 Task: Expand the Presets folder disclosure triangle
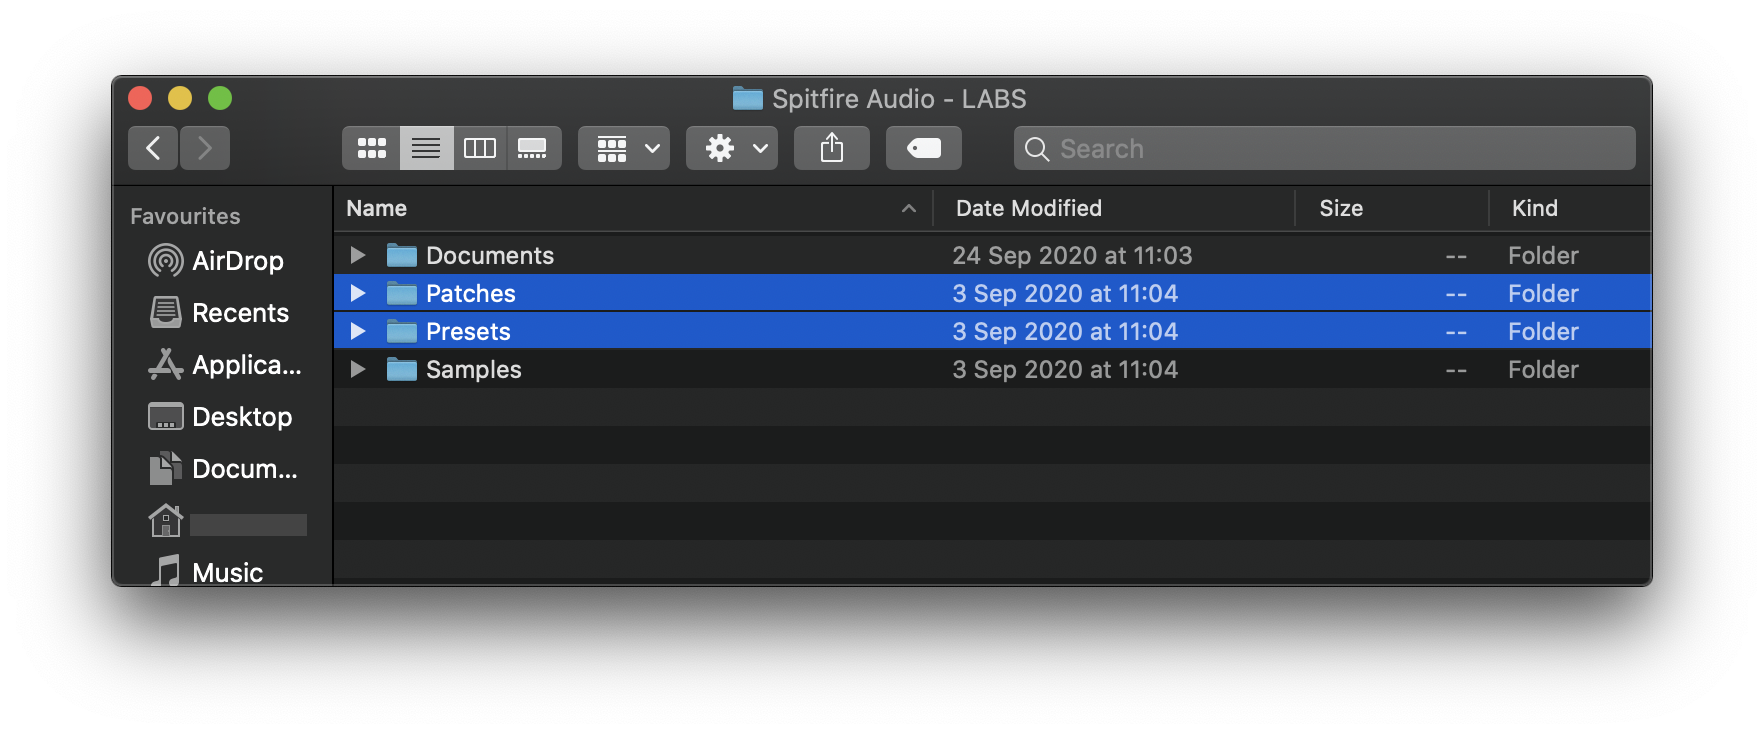(357, 331)
